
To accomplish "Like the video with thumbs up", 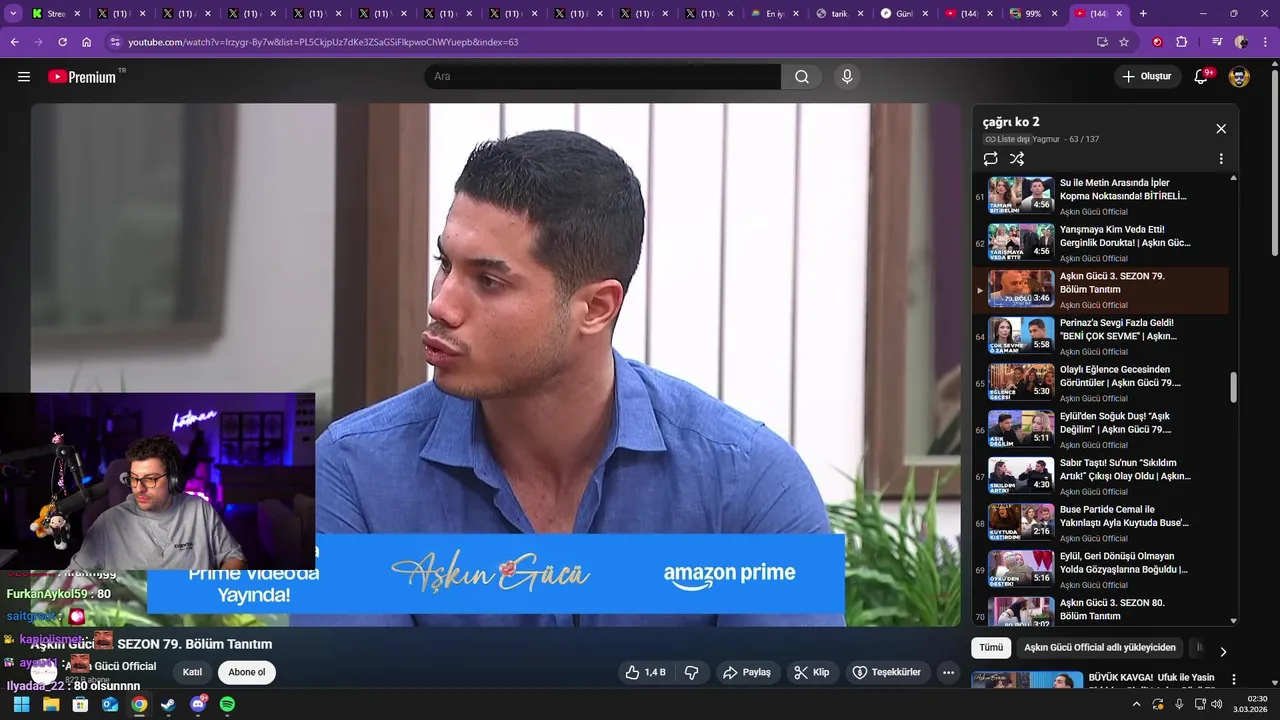I will point(646,673).
